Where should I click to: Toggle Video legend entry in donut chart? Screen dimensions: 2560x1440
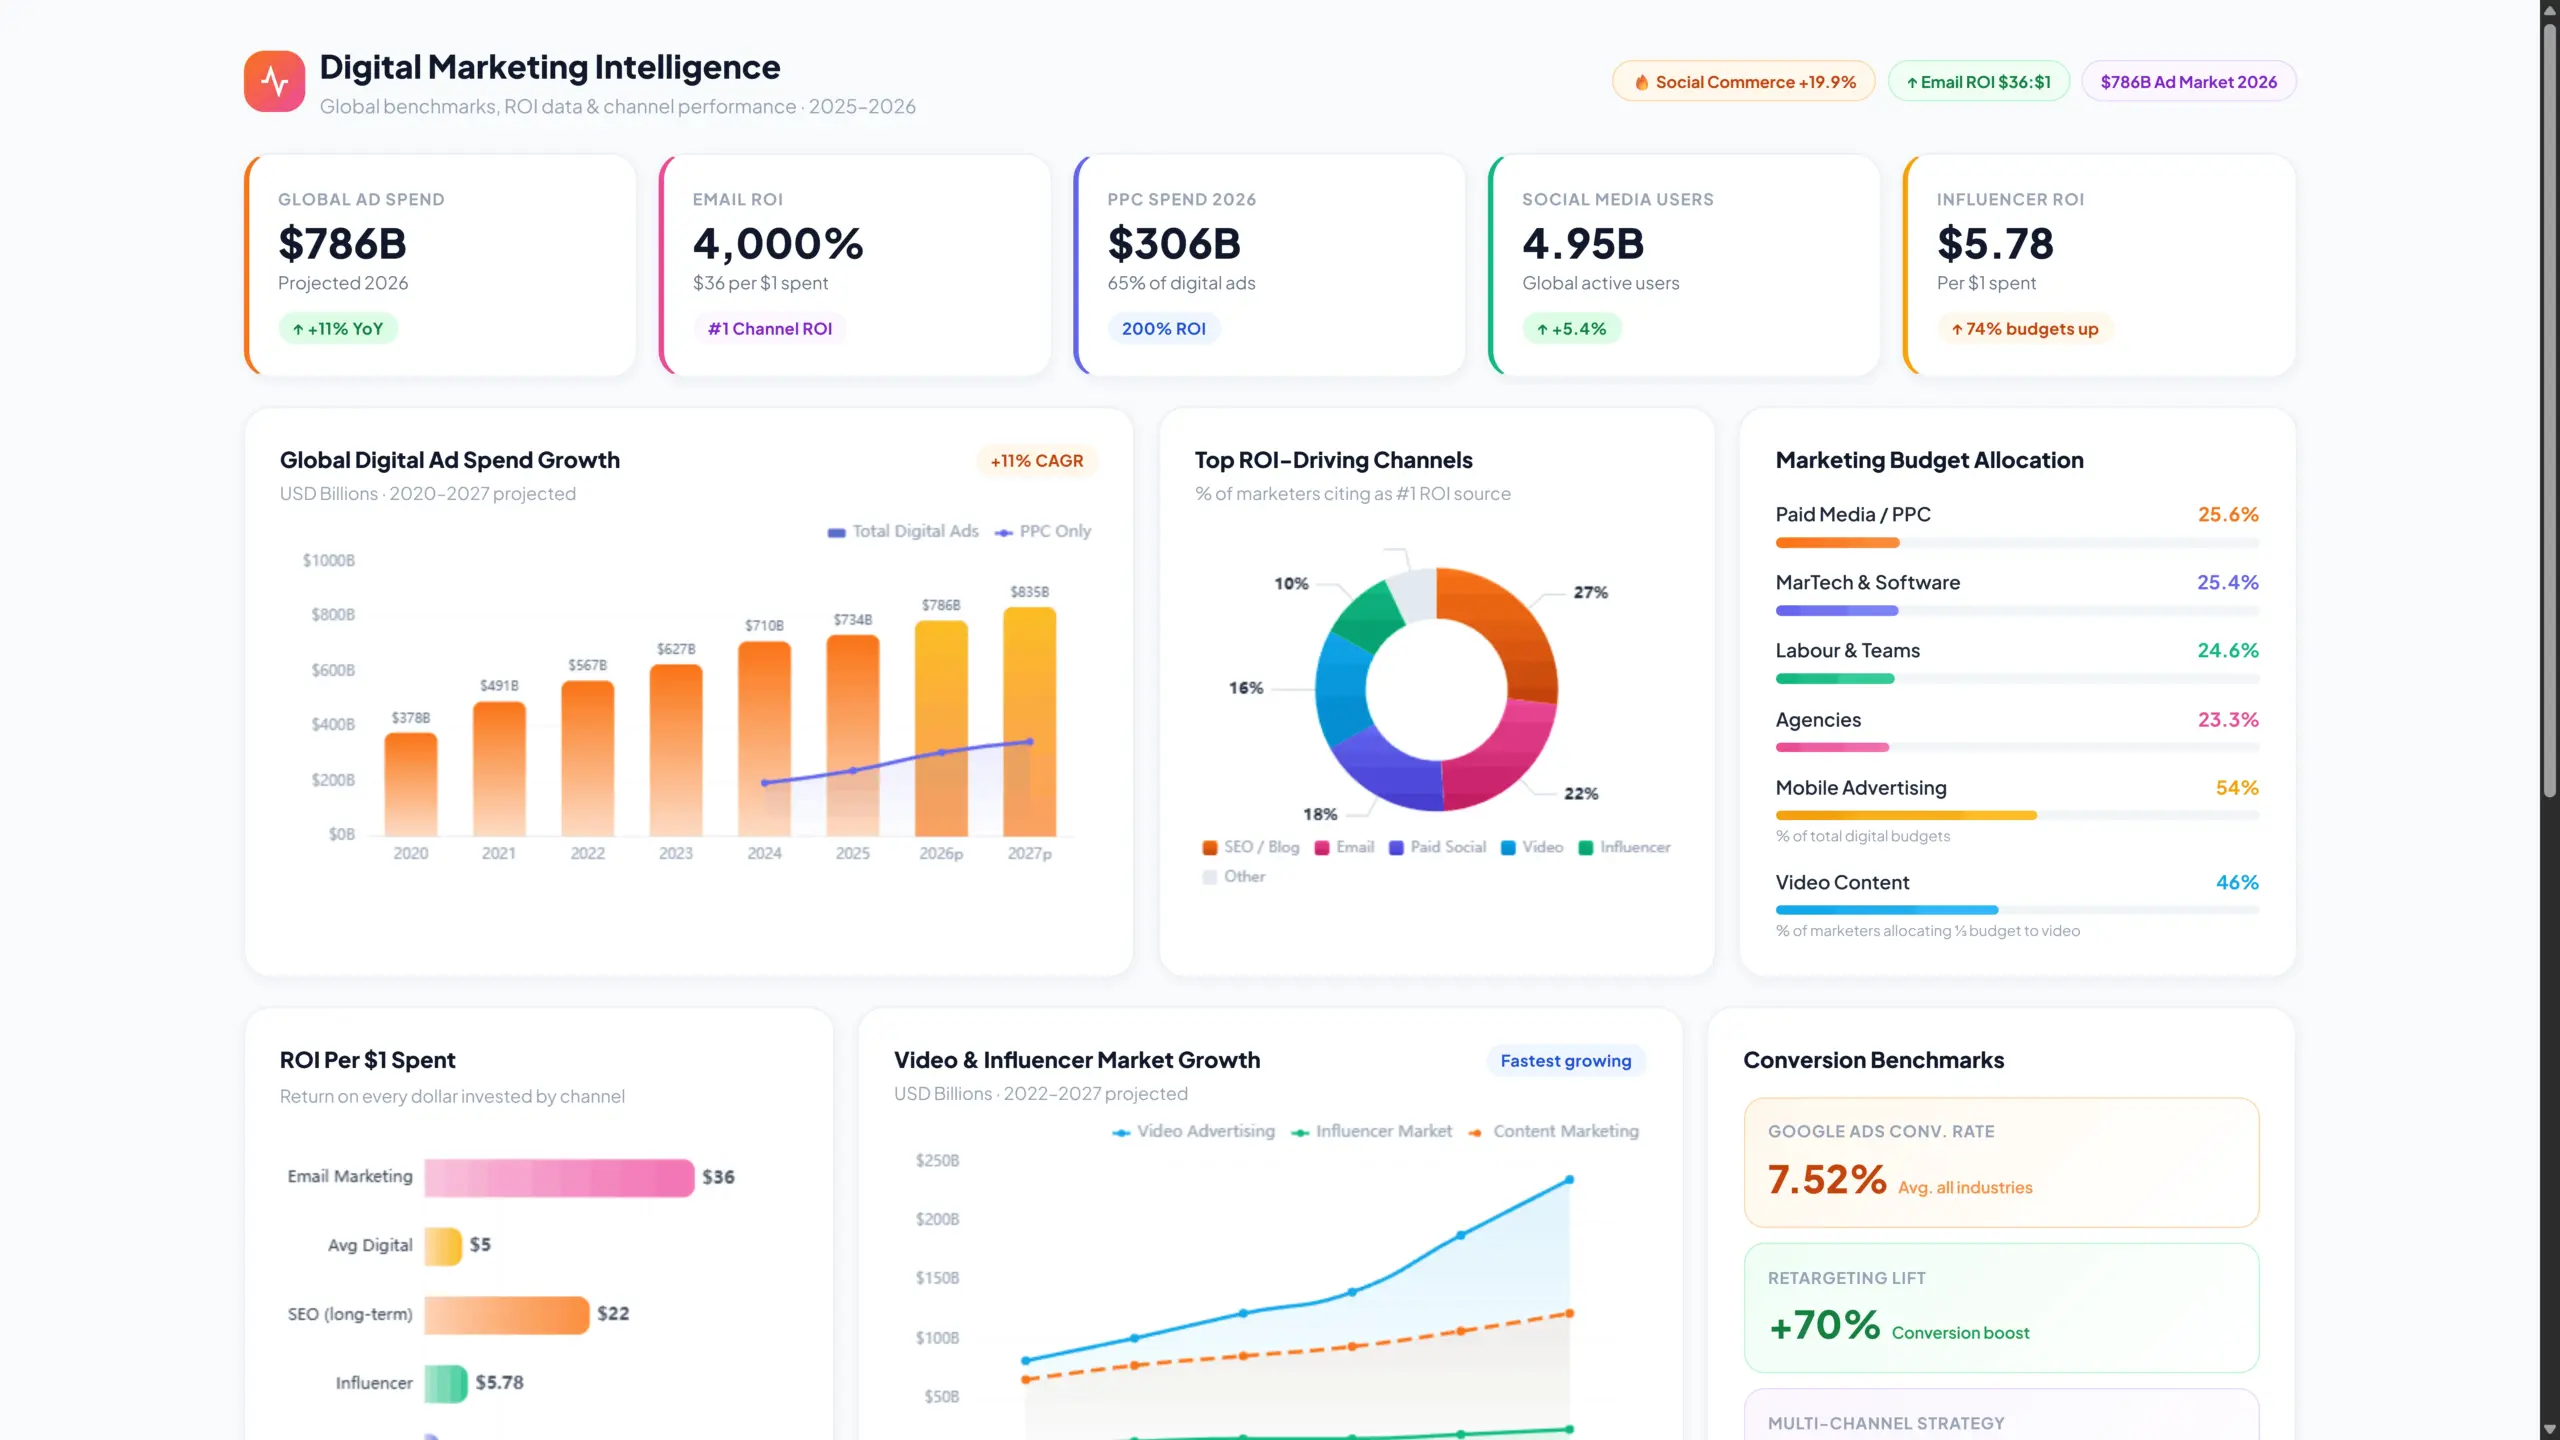(x=1532, y=847)
